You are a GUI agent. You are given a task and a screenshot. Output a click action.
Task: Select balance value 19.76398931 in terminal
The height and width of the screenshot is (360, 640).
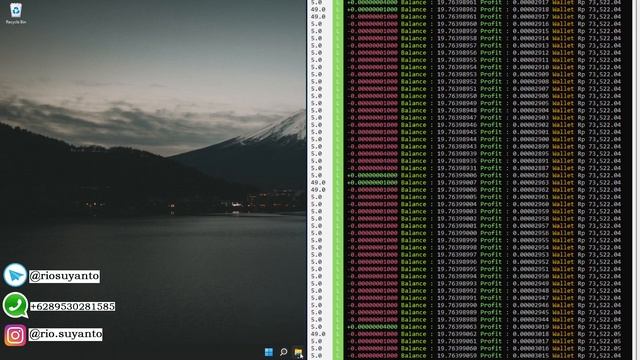(x=456, y=168)
